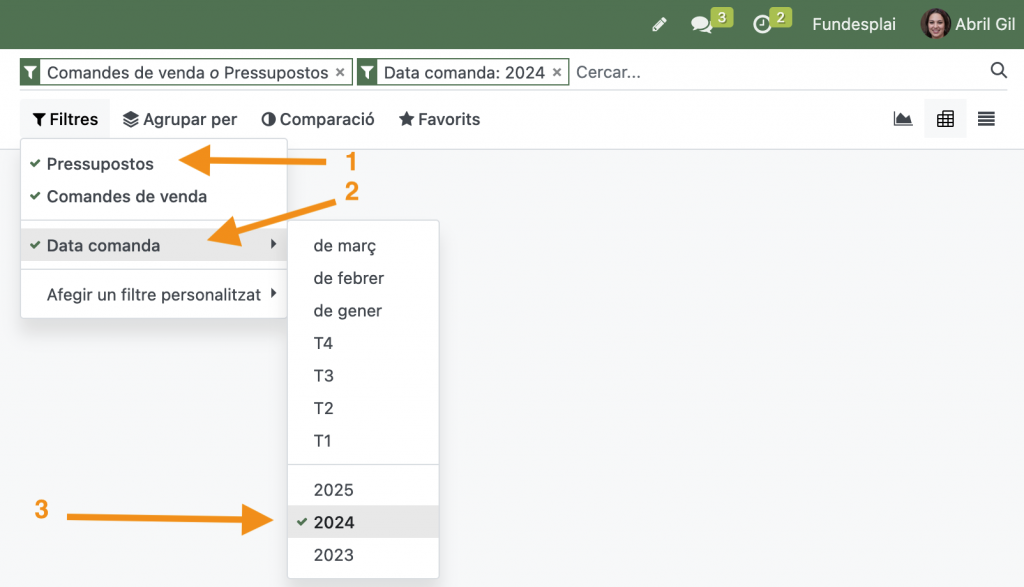Switch to graph chart view
1024x587 pixels.
903,119
